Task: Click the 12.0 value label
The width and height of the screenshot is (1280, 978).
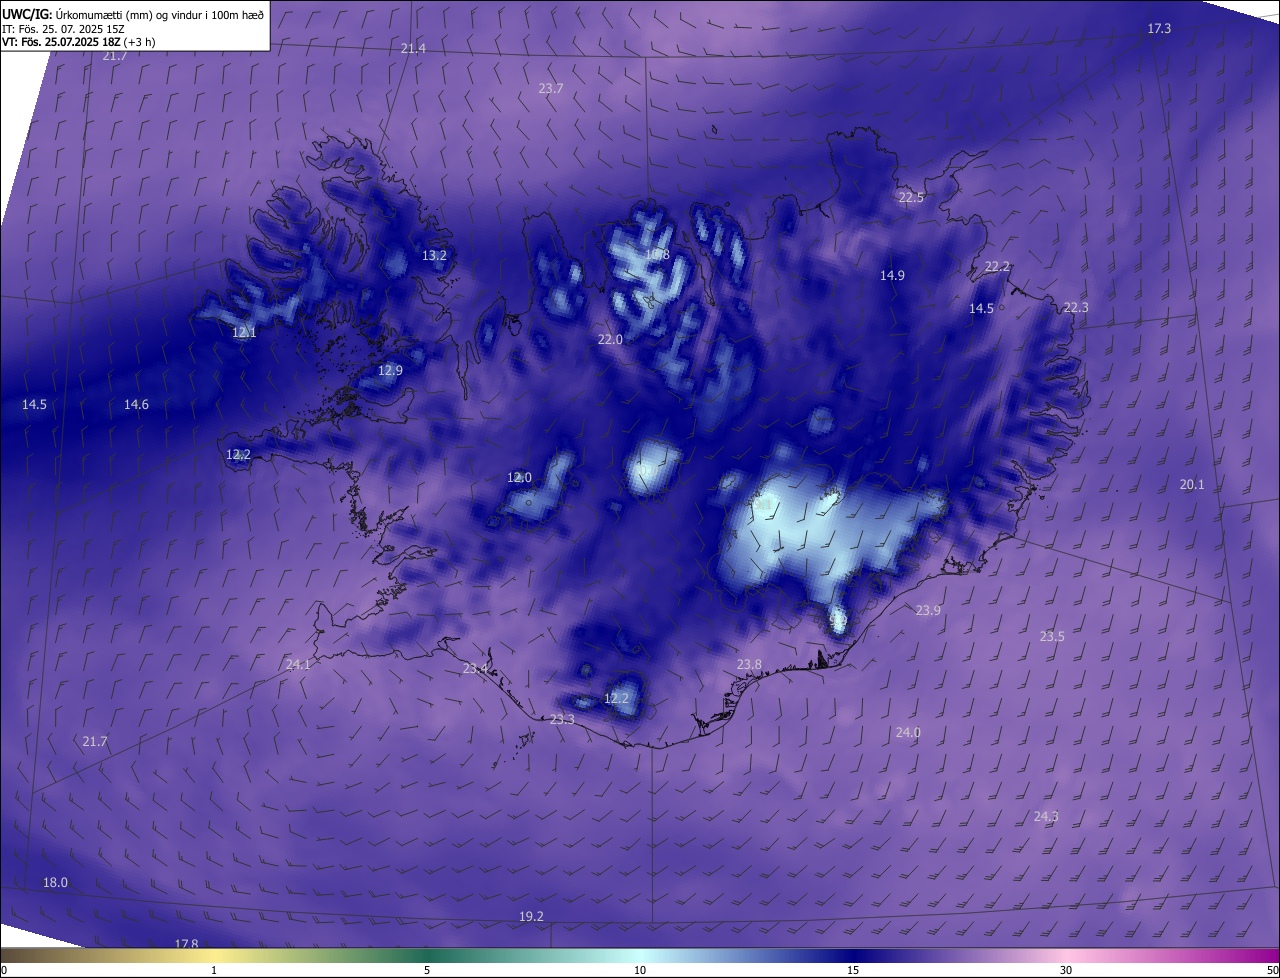Action: pos(520,478)
